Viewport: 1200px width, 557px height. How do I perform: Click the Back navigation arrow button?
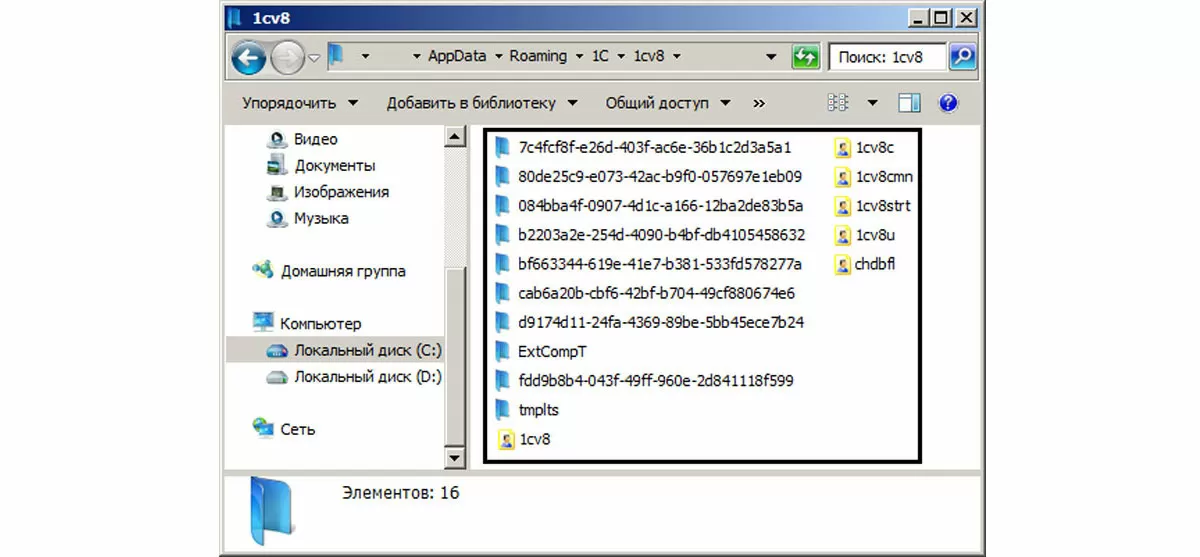click(x=249, y=57)
